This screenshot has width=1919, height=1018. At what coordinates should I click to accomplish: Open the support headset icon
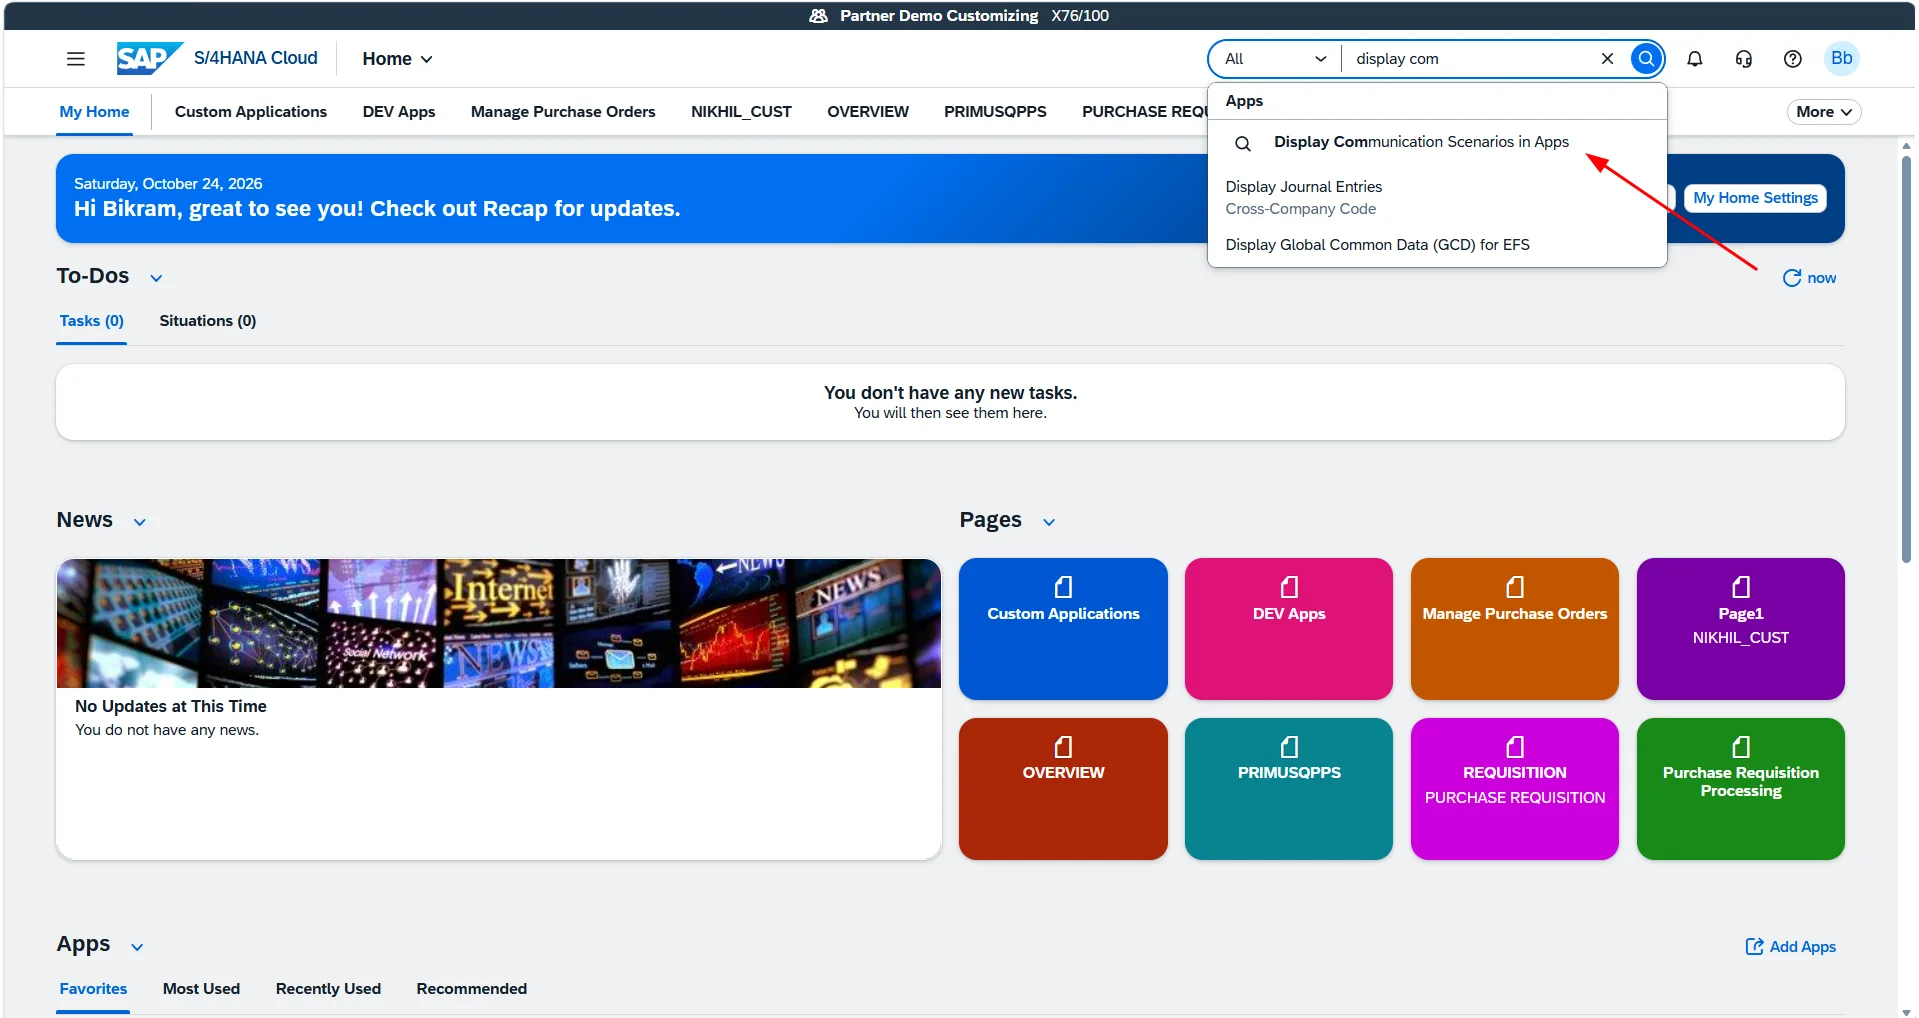(1743, 59)
